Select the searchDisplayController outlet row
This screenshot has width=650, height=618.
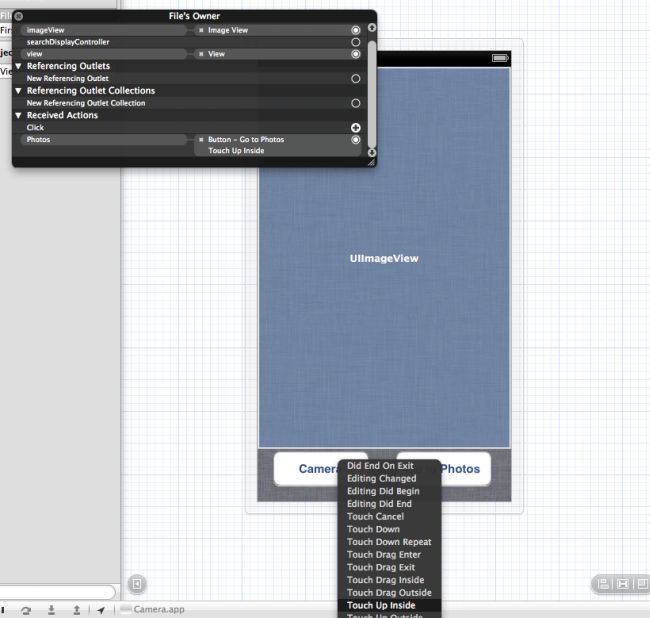189,42
